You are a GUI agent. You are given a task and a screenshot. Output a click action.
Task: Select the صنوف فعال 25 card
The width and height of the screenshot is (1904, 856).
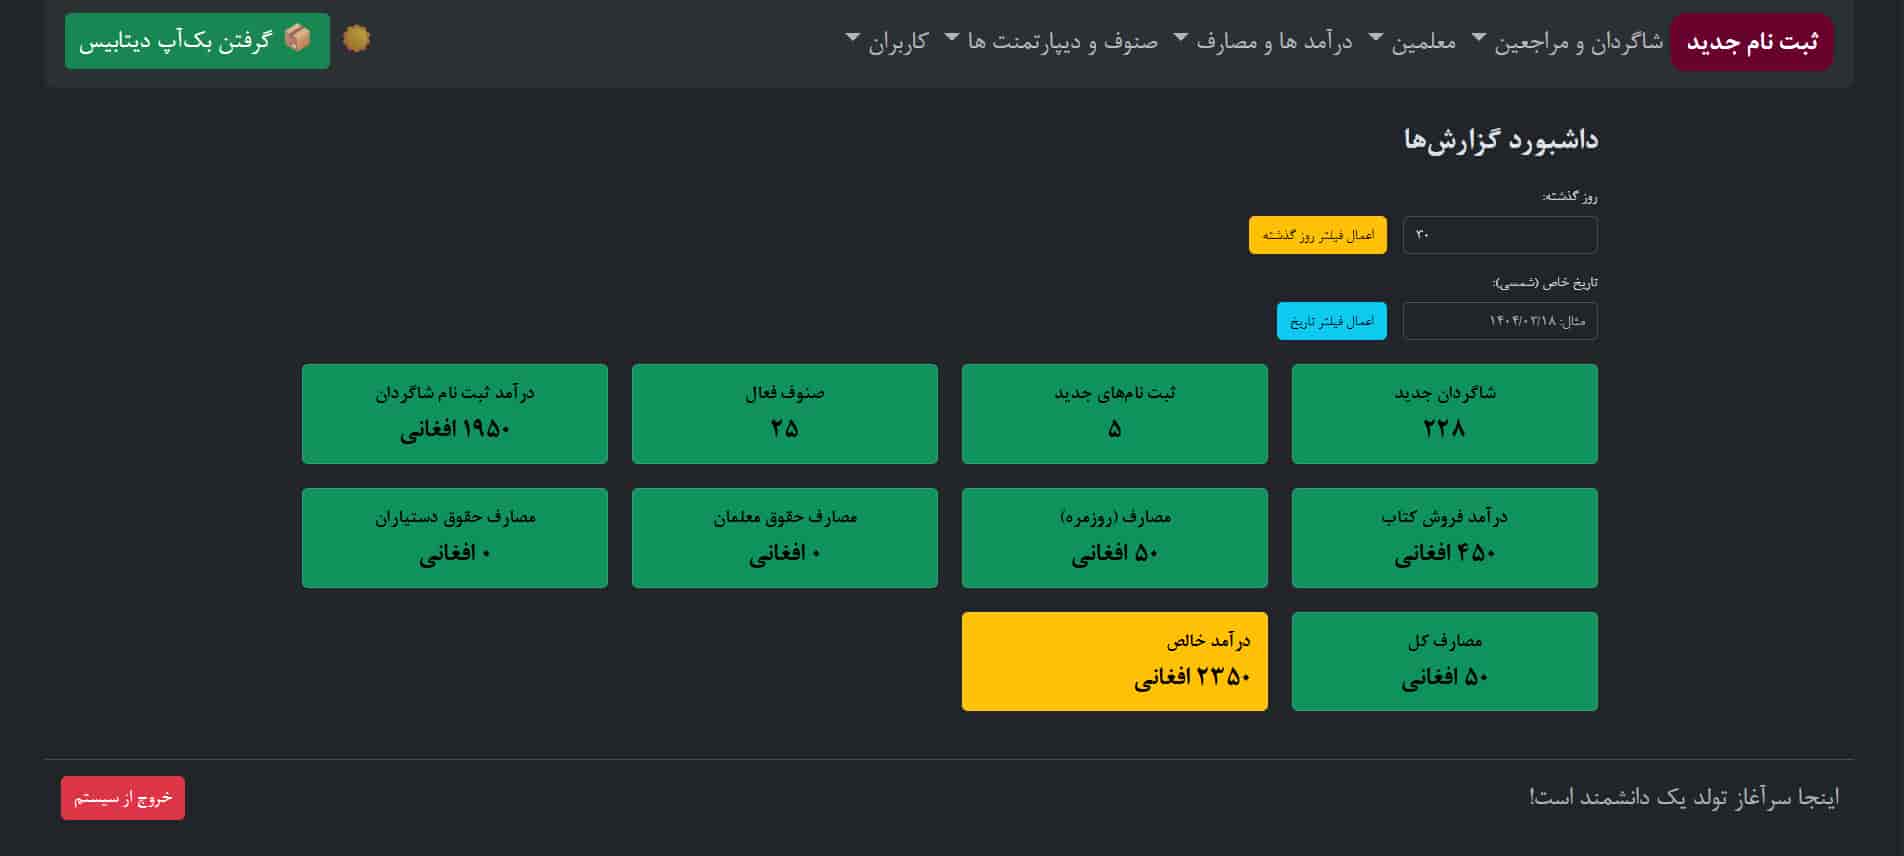coord(785,414)
